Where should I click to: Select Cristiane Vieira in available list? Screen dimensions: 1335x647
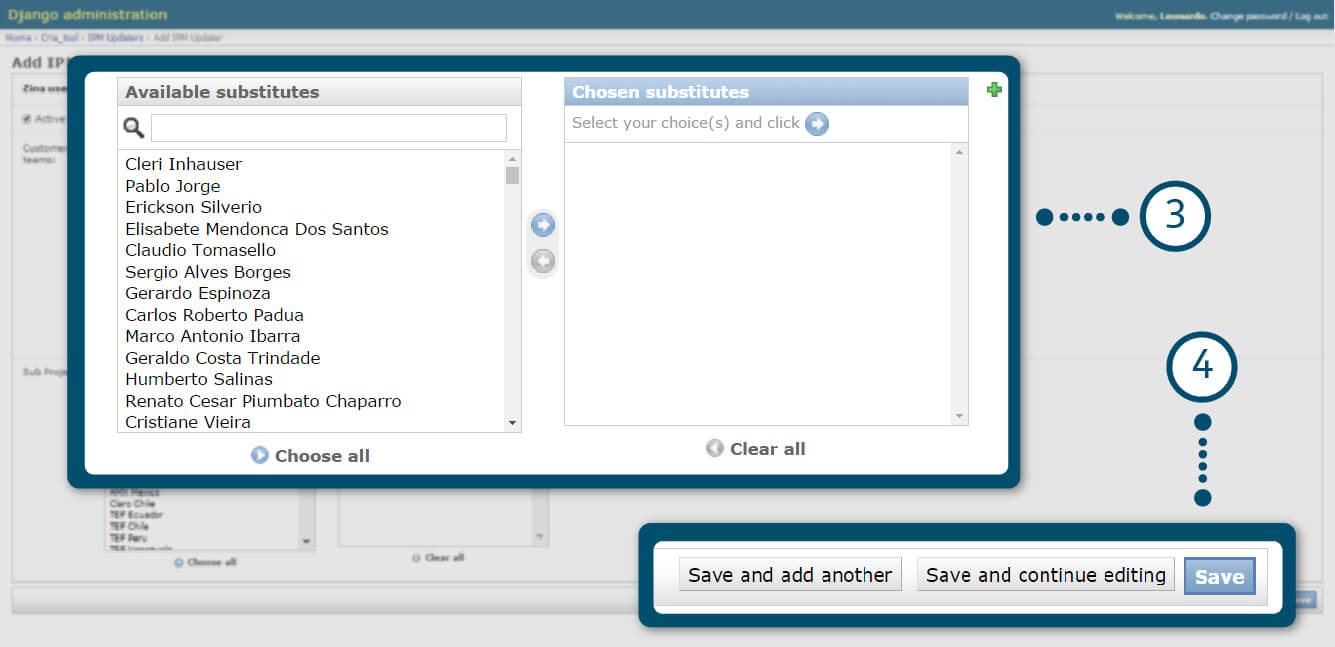(187, 422)
